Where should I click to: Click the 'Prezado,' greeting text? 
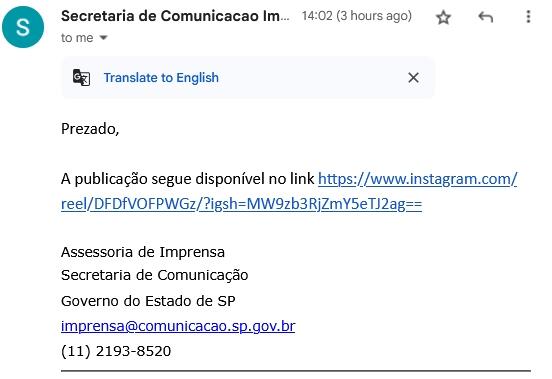[90, 129]
